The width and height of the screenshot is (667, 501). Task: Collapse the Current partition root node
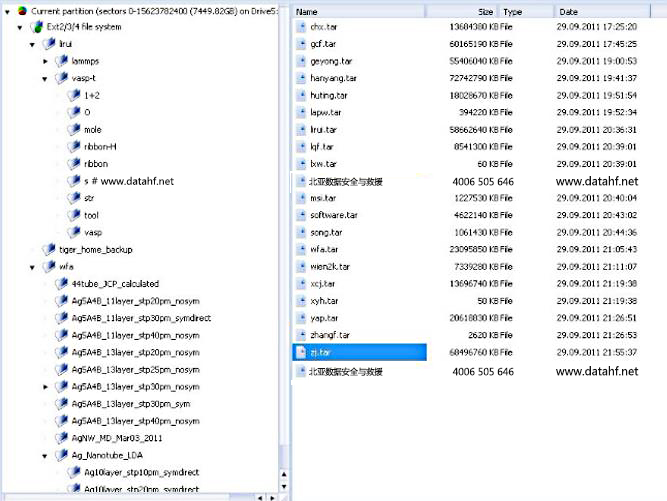7,12
